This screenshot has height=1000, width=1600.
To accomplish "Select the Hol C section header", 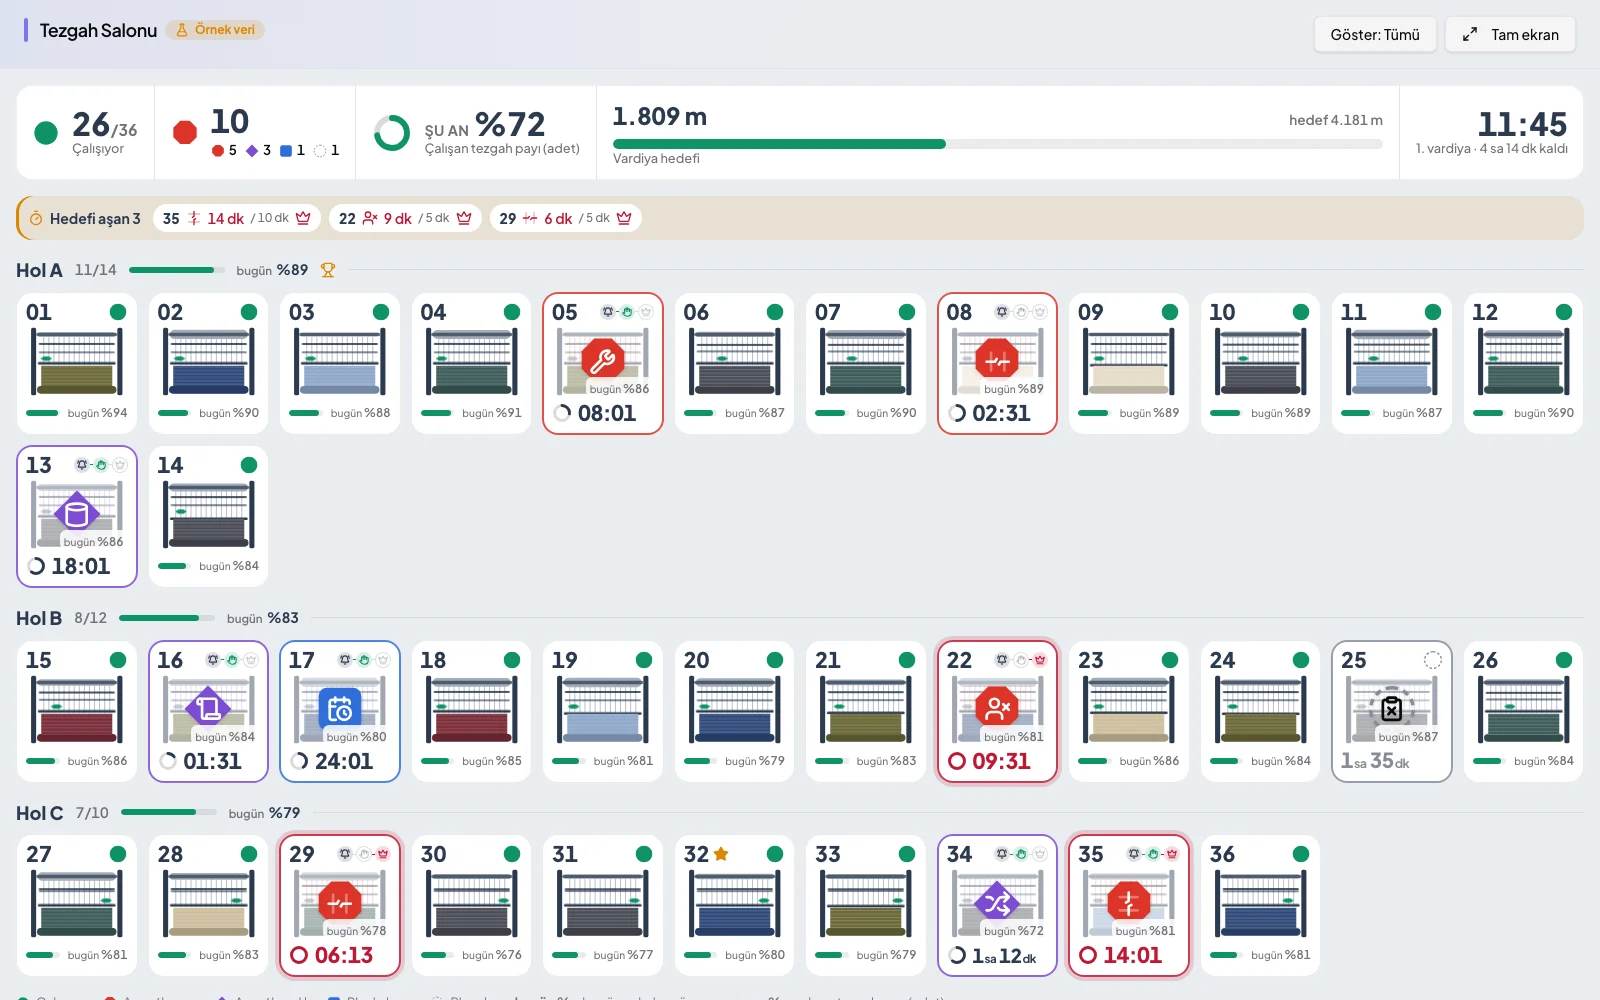I will coord(40,813).
